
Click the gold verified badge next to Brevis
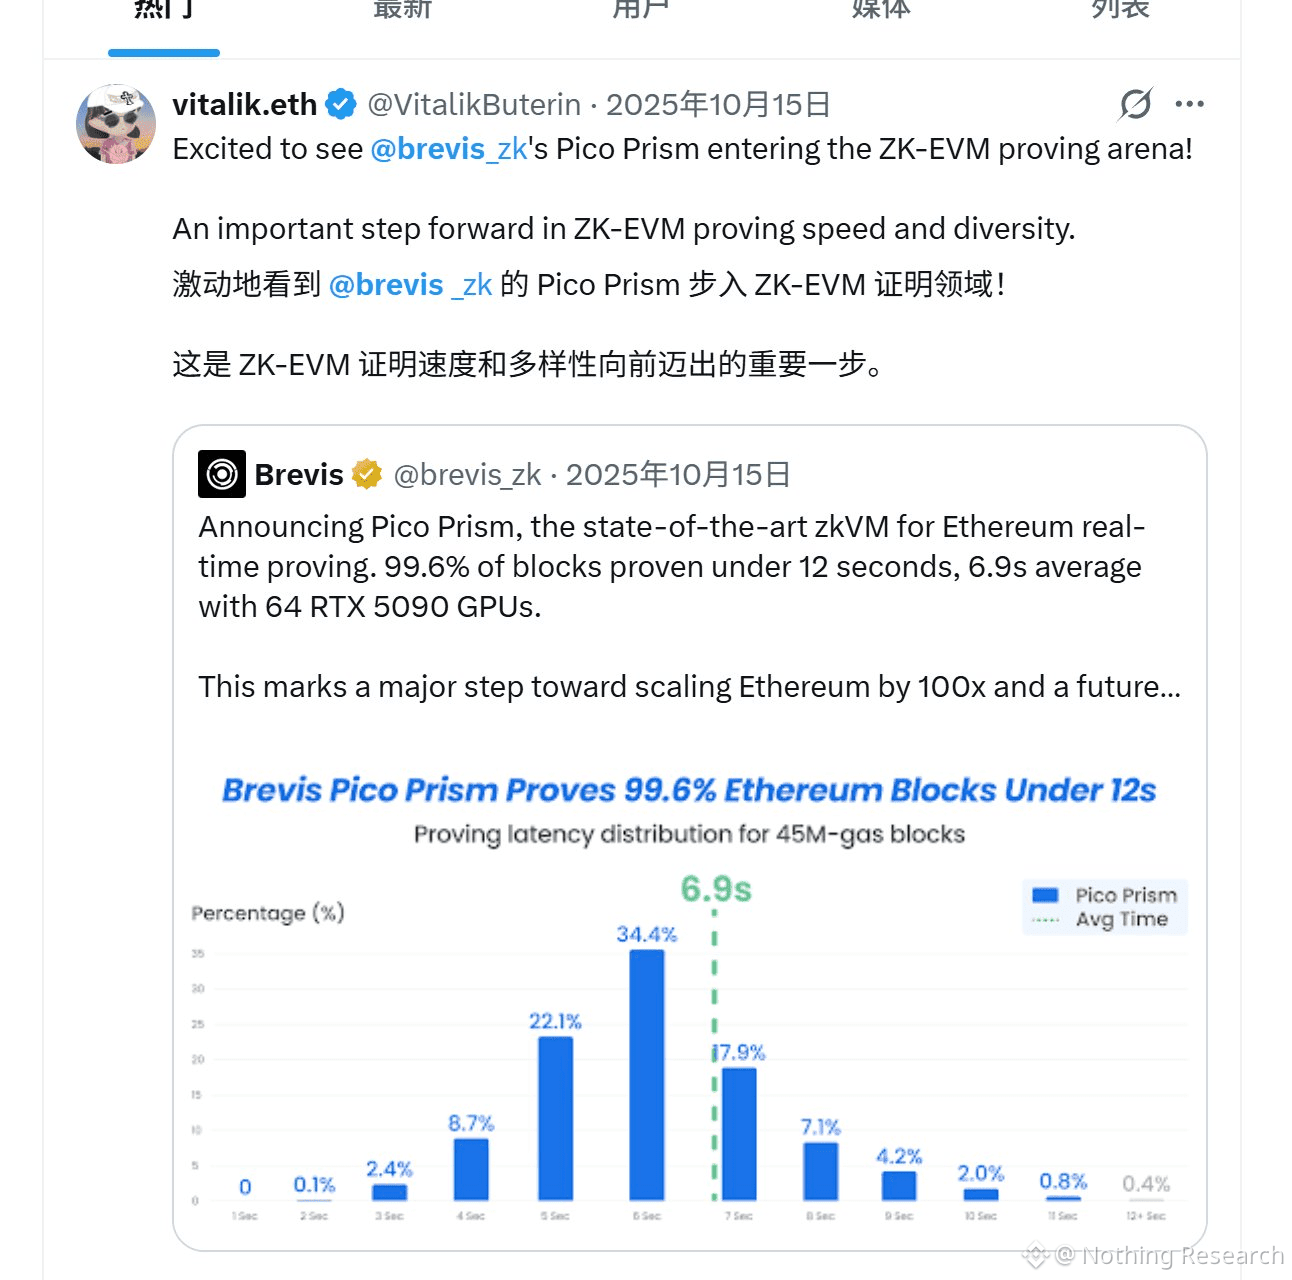pos(367,474)
